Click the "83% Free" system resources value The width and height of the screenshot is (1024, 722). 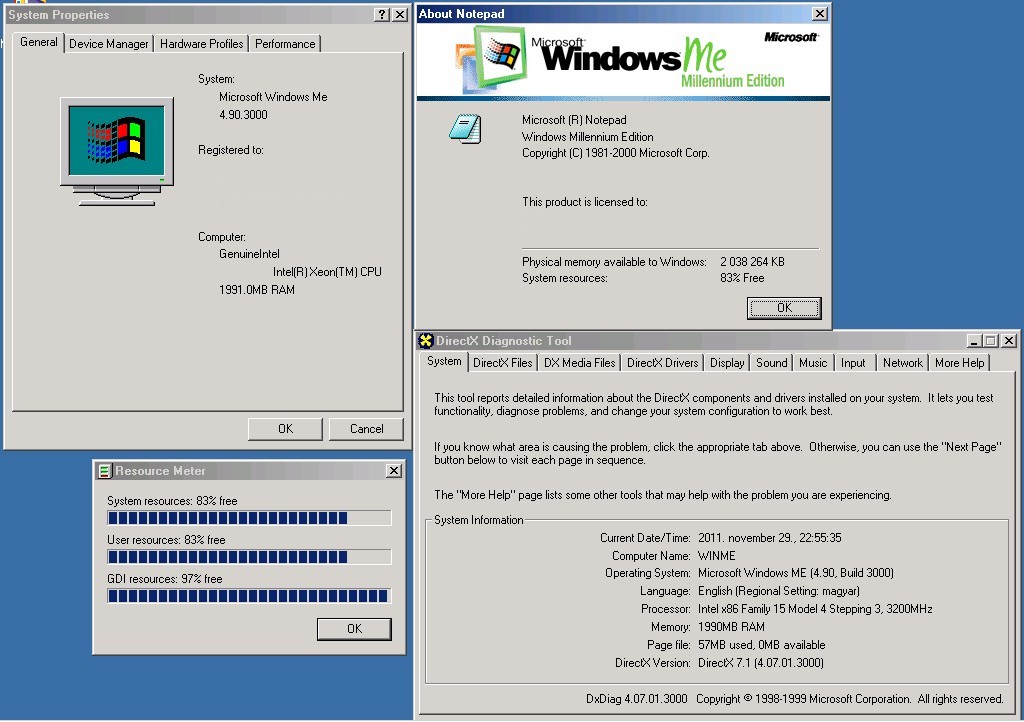[x=742, y=278]
